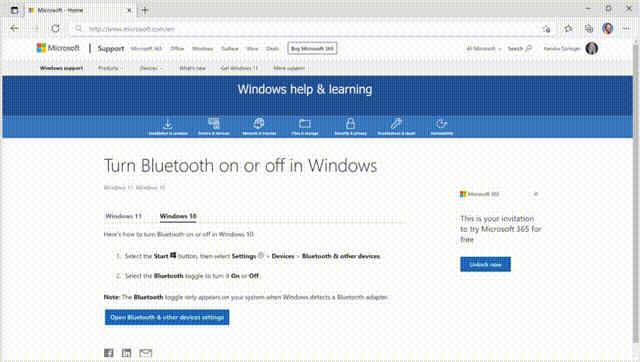
Task: Open the Files & storage folder icon
Action: tap(305, 123)
